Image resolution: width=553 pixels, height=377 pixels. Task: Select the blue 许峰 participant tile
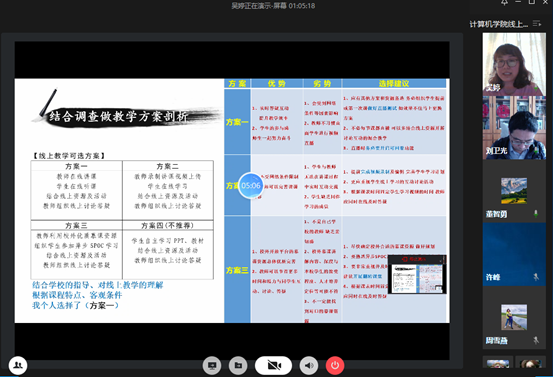514,254
